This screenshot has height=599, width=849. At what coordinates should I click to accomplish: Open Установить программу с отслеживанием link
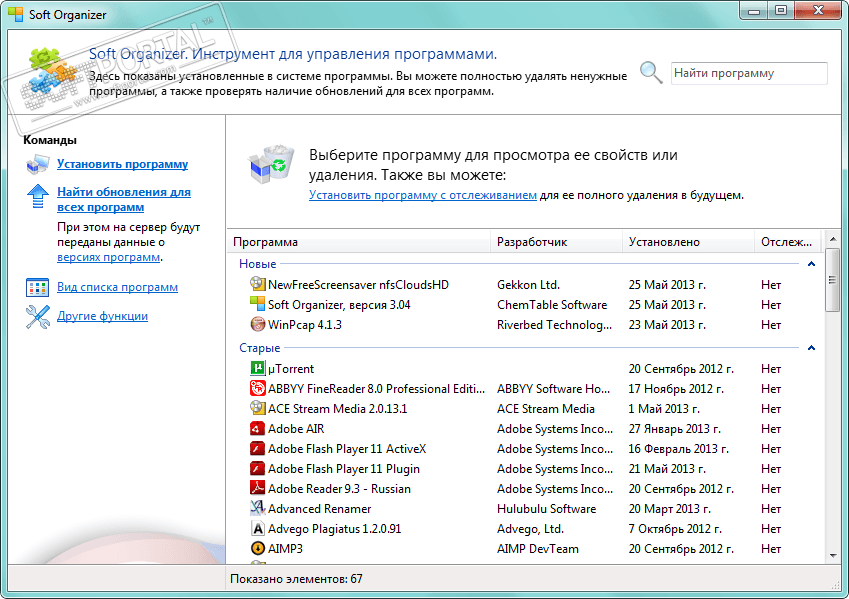(423, 195)
